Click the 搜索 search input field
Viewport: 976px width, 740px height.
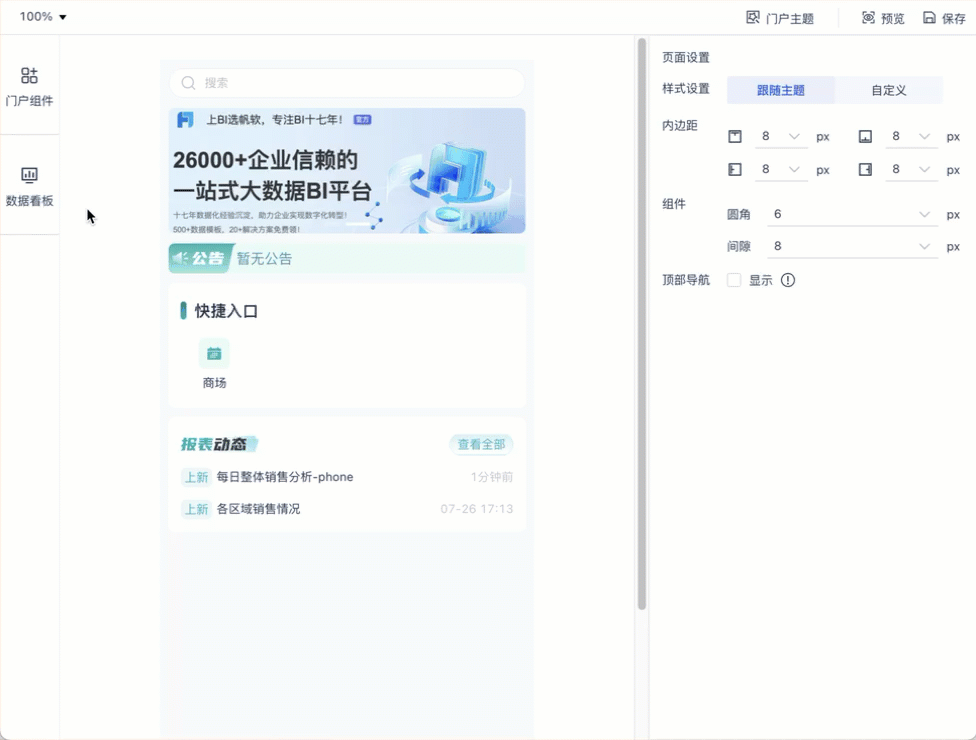[347, 83]
